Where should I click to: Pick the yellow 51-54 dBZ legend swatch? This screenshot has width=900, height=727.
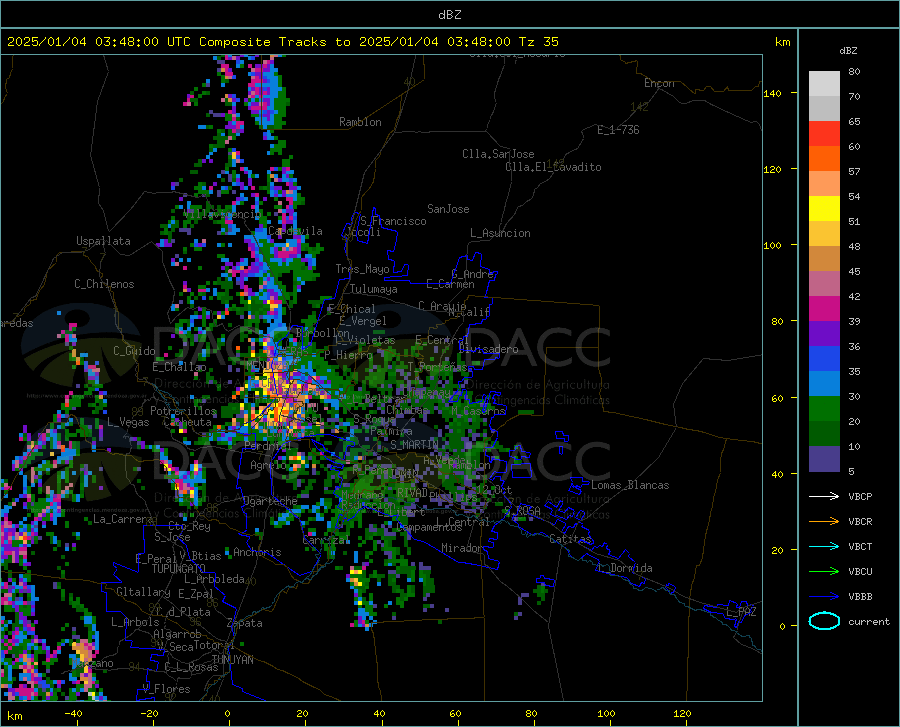[824, 208]
